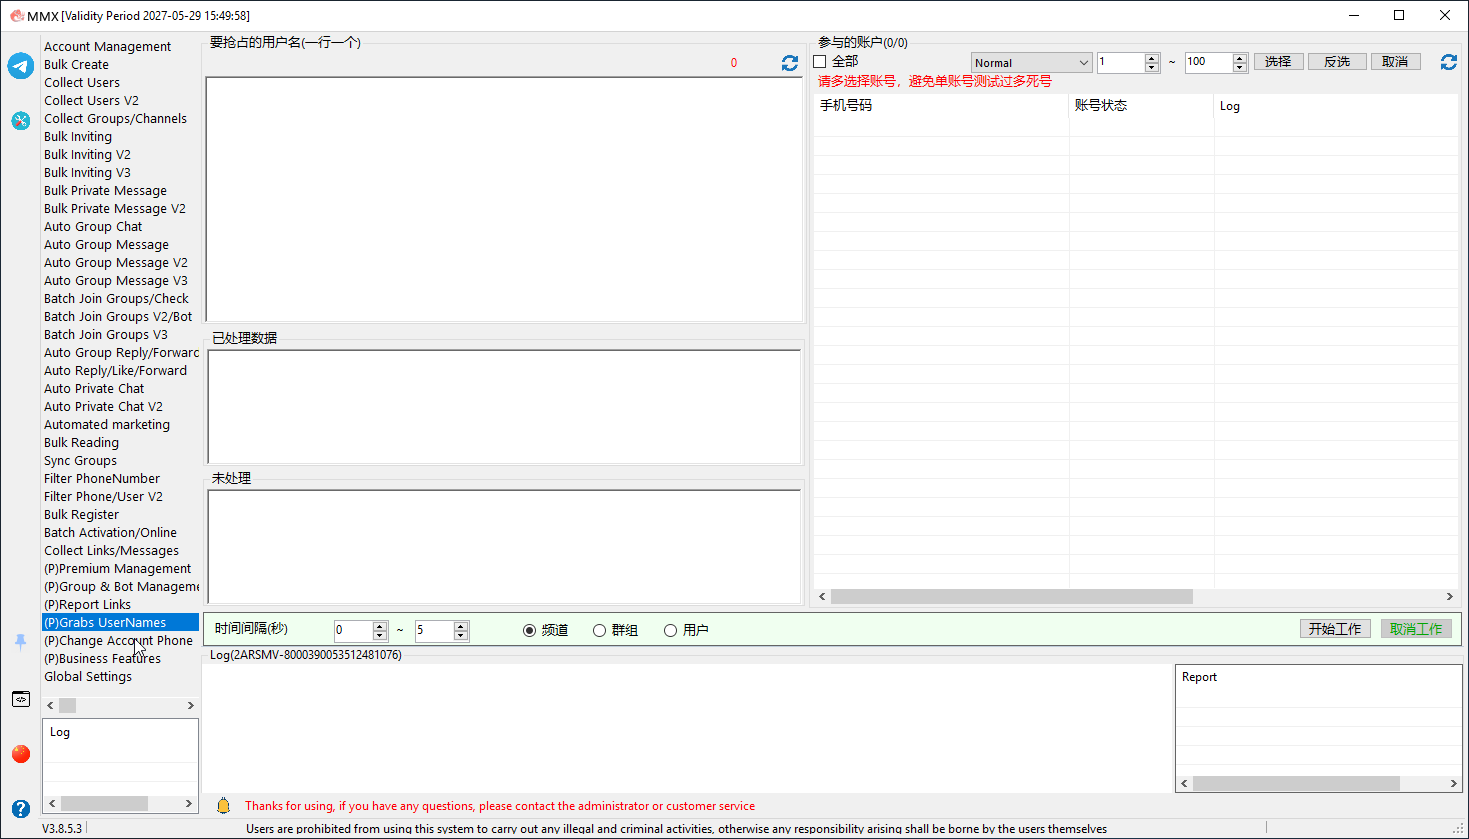Click left arrow of Report panel scrollbar
Screen dimensions: 1469x839
pos(1185,784)
